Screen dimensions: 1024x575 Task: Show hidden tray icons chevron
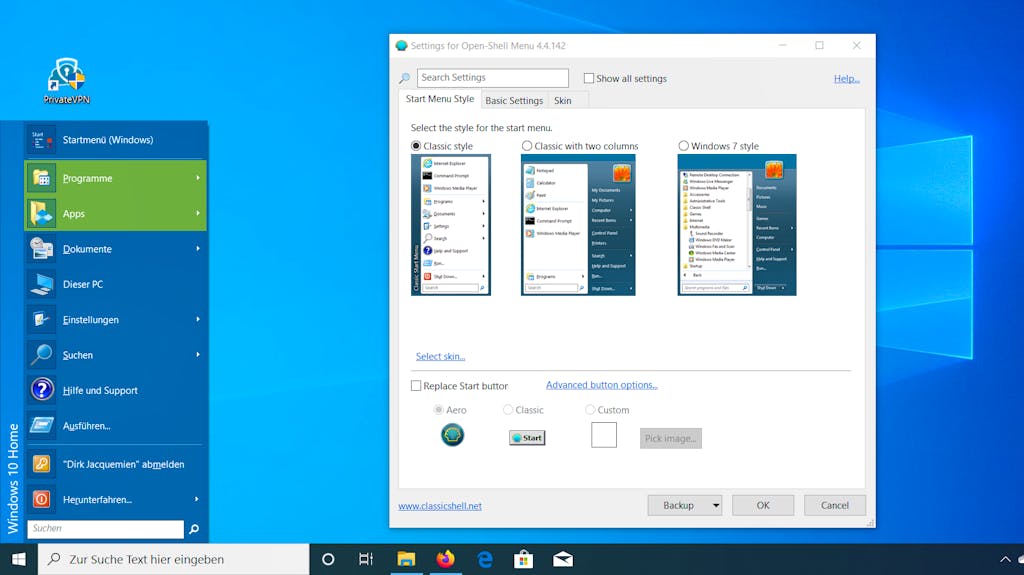tap(1005, 559)
